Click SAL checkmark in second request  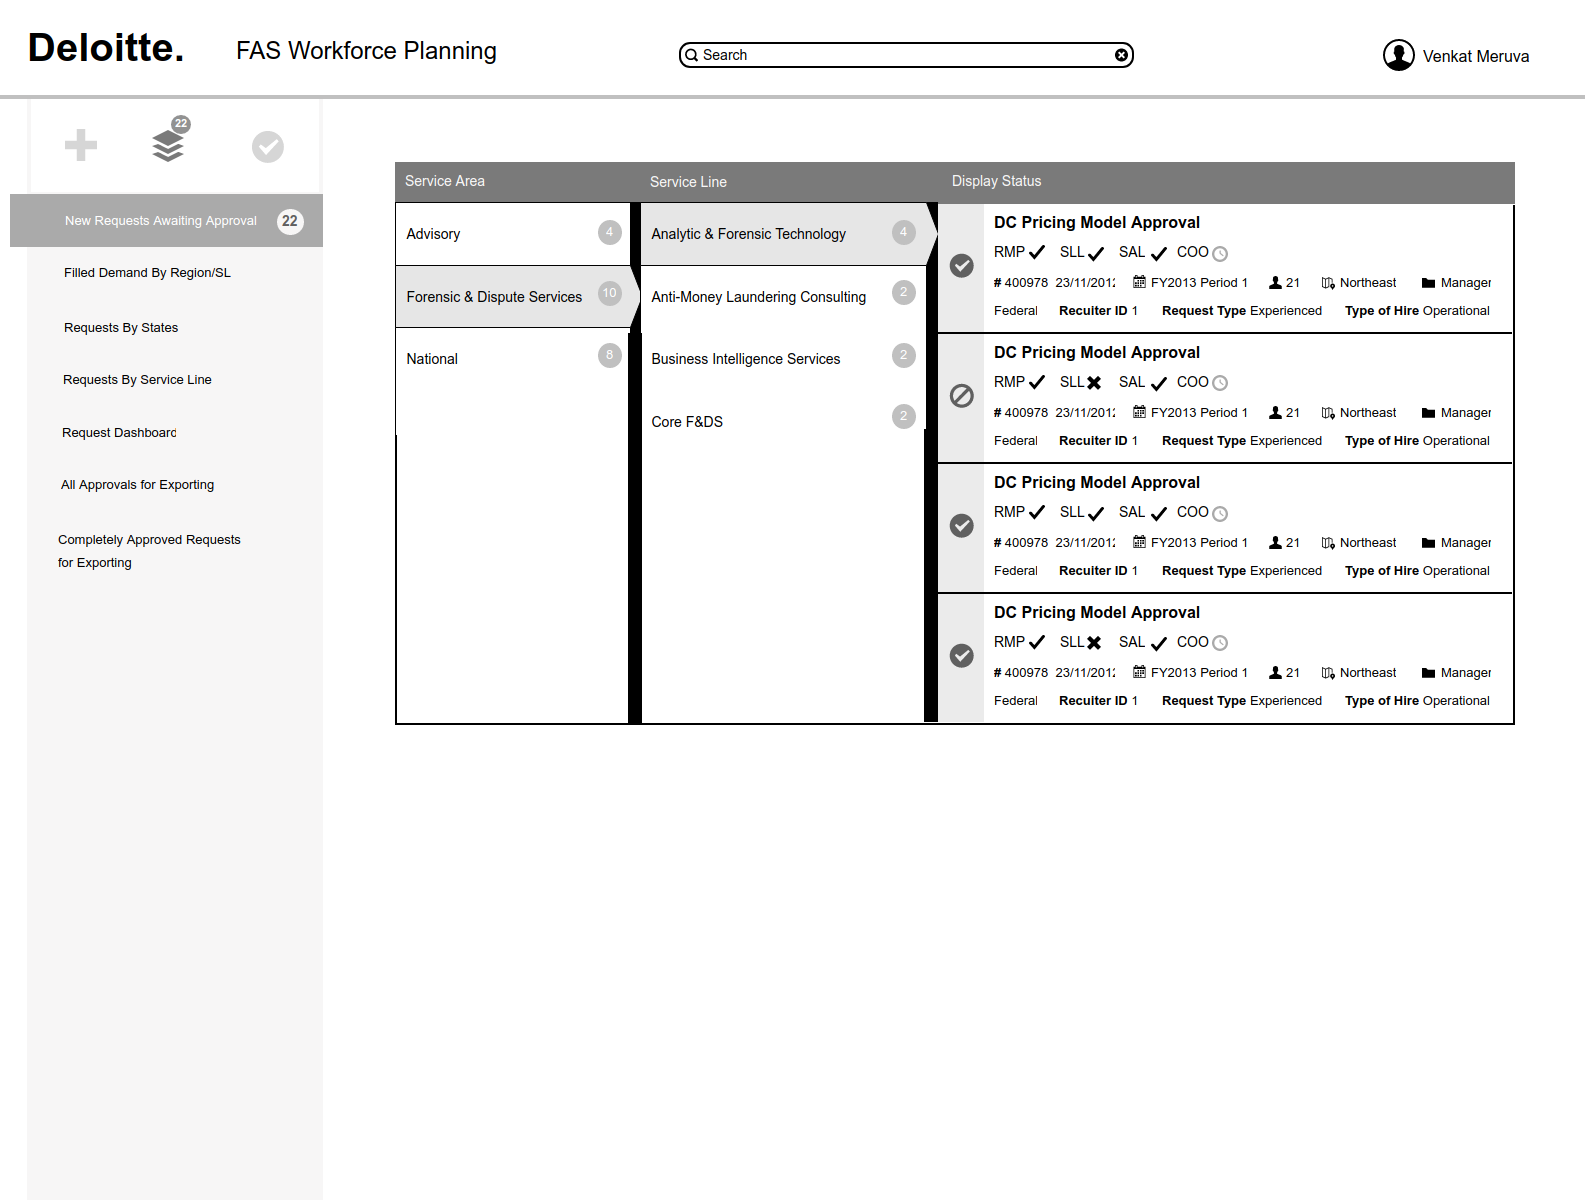(x=1159, y=383)
